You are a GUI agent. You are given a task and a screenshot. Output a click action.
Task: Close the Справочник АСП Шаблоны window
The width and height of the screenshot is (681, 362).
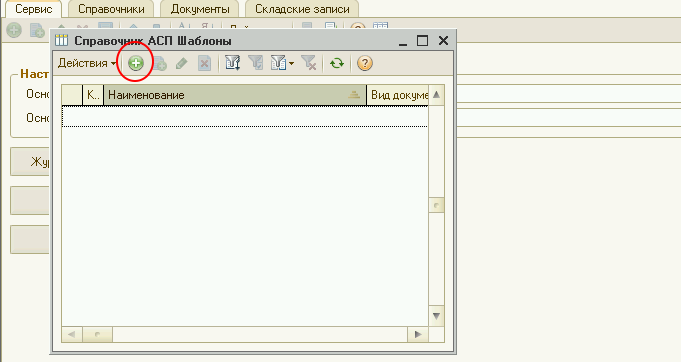443,41
